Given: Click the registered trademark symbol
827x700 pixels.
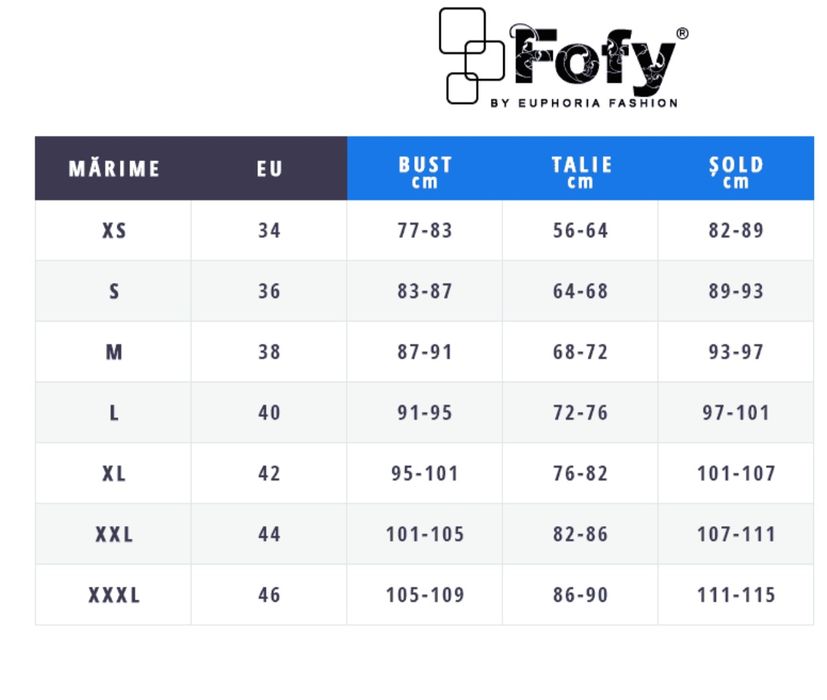Looking at the screenshot, I should 682,34.
